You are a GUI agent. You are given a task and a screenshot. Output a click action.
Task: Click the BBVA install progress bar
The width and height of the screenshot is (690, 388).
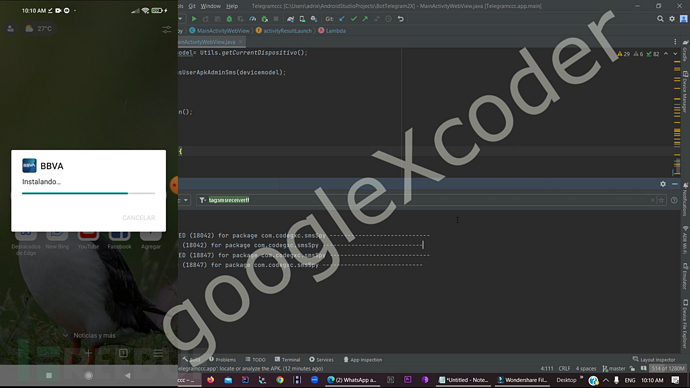tap(88, 193)
